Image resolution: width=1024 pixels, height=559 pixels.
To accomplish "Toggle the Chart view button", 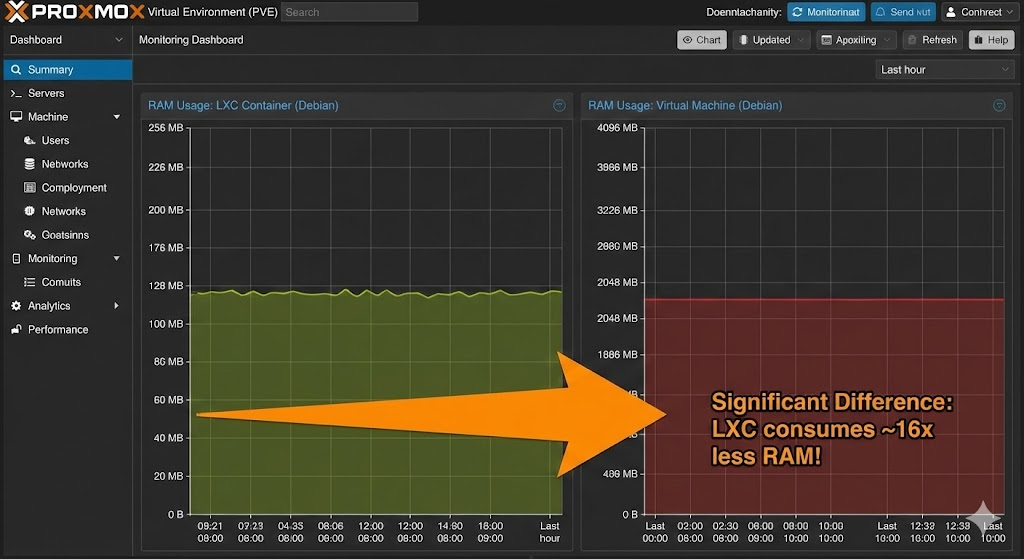I will [701, 40].
